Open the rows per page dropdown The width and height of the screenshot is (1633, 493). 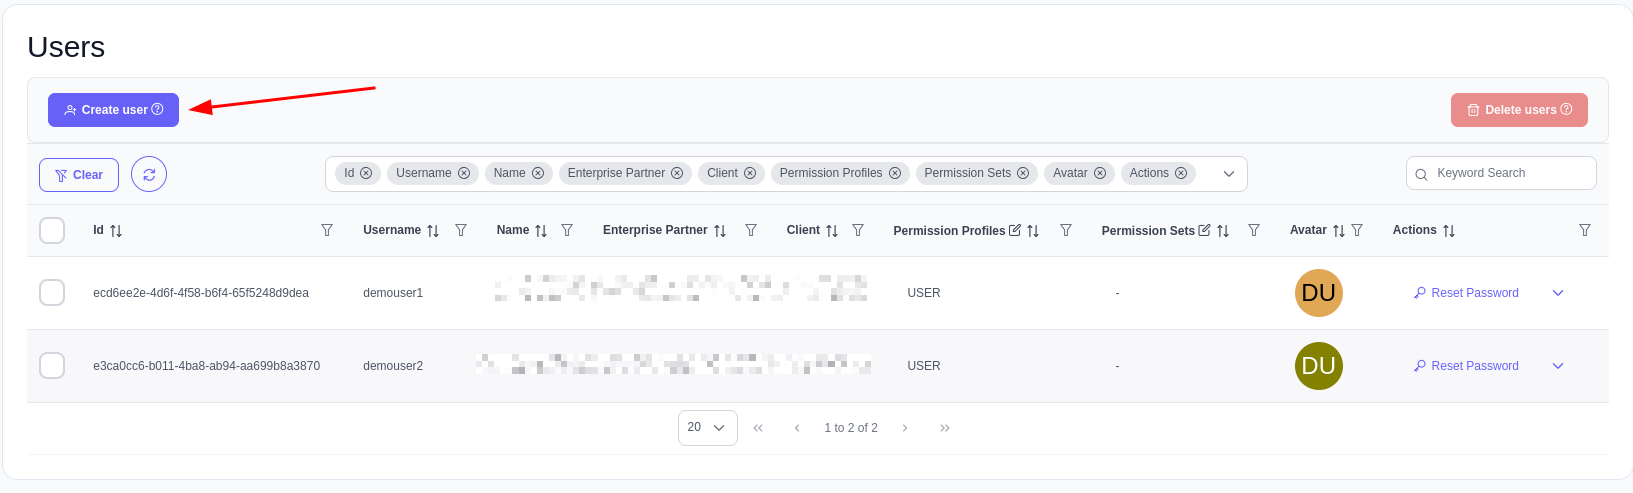tap(707, 428)
